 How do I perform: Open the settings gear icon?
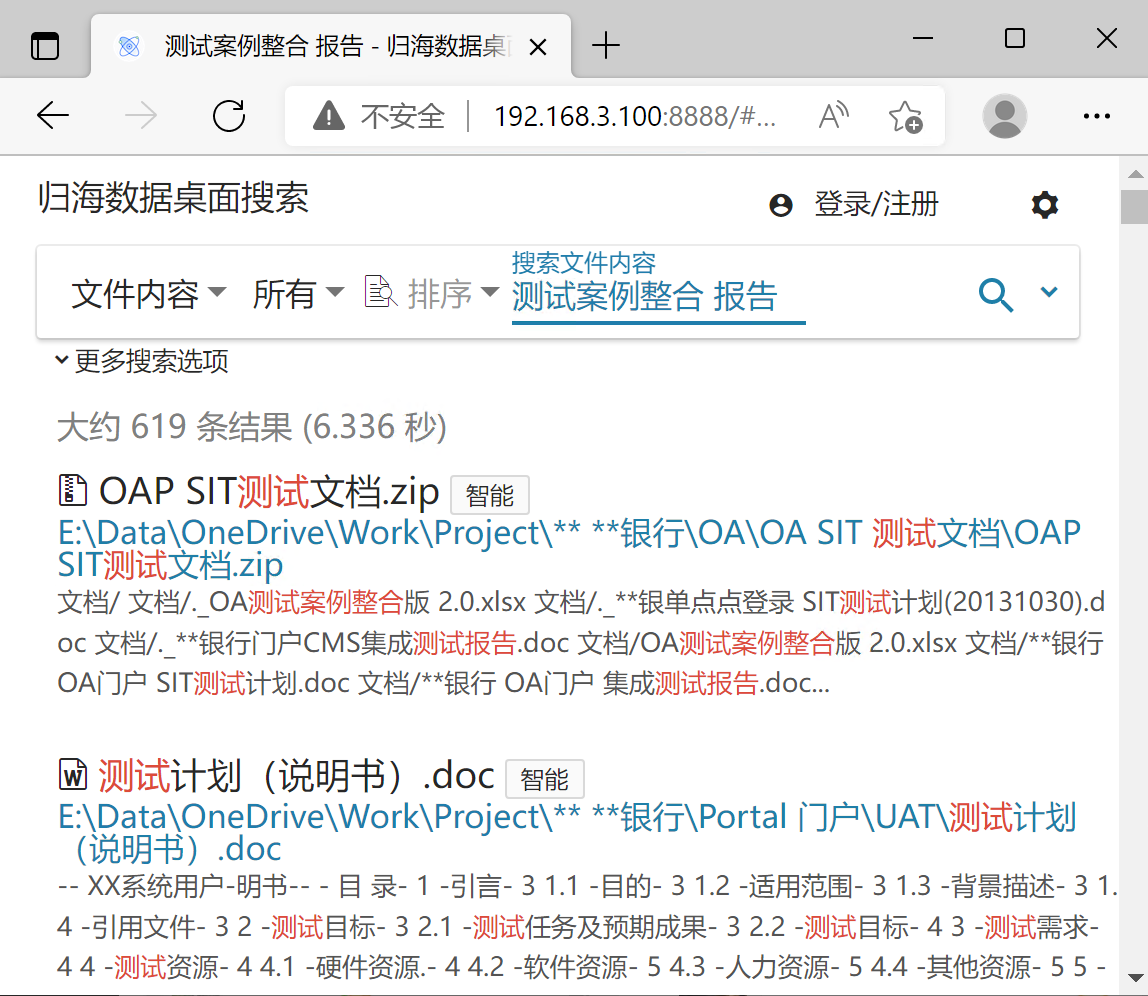[x=1045, y=204]
